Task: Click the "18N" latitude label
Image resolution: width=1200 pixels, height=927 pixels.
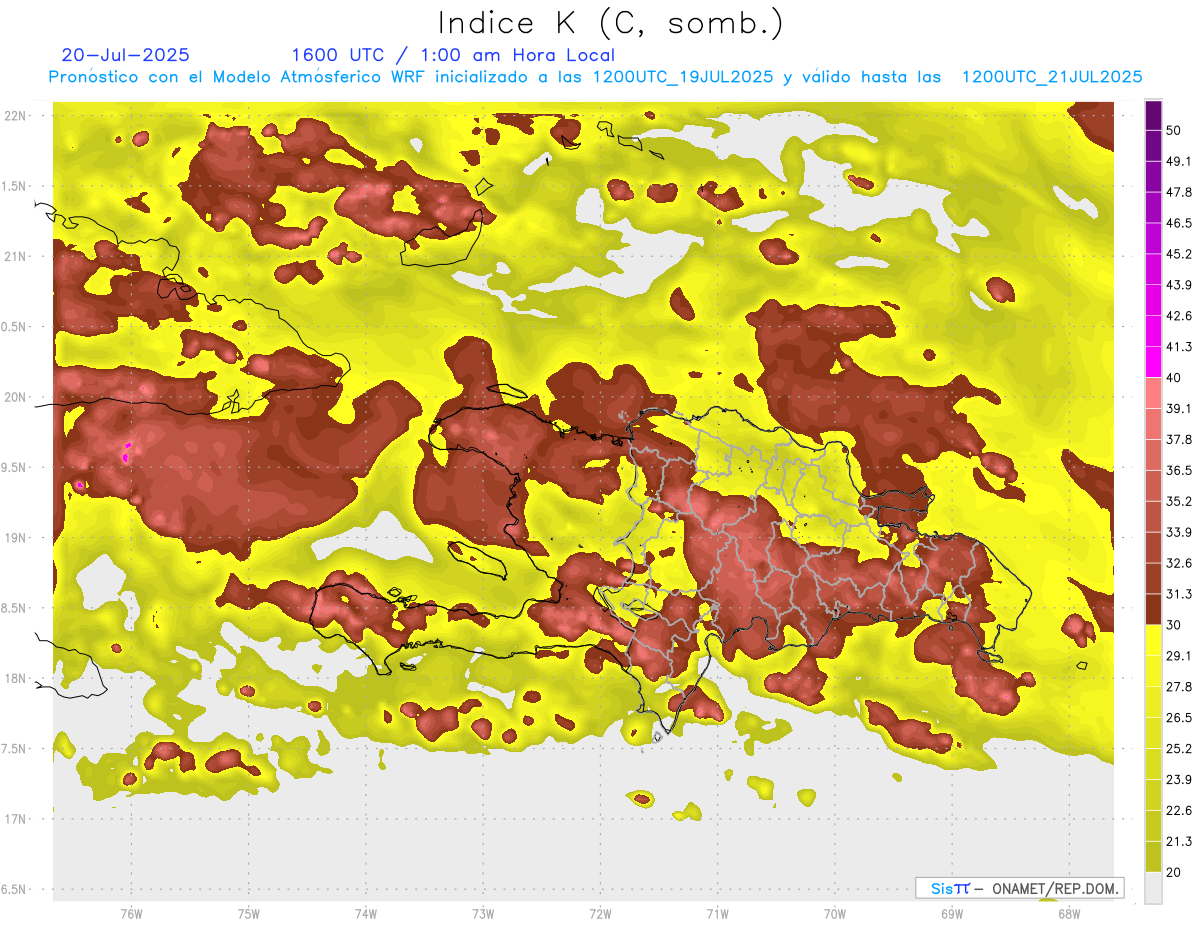Action: 17,678
